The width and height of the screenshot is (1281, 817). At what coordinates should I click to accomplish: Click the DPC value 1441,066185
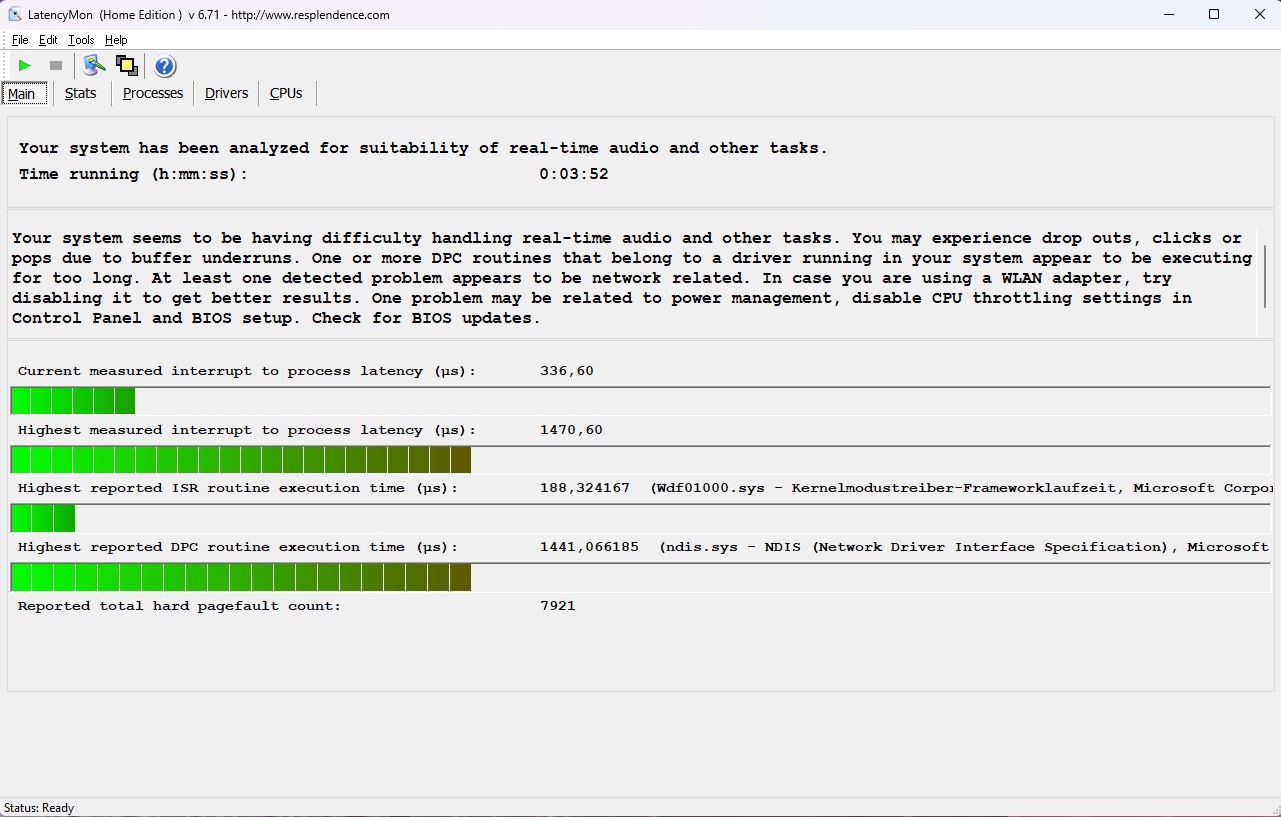pos(589,547)
